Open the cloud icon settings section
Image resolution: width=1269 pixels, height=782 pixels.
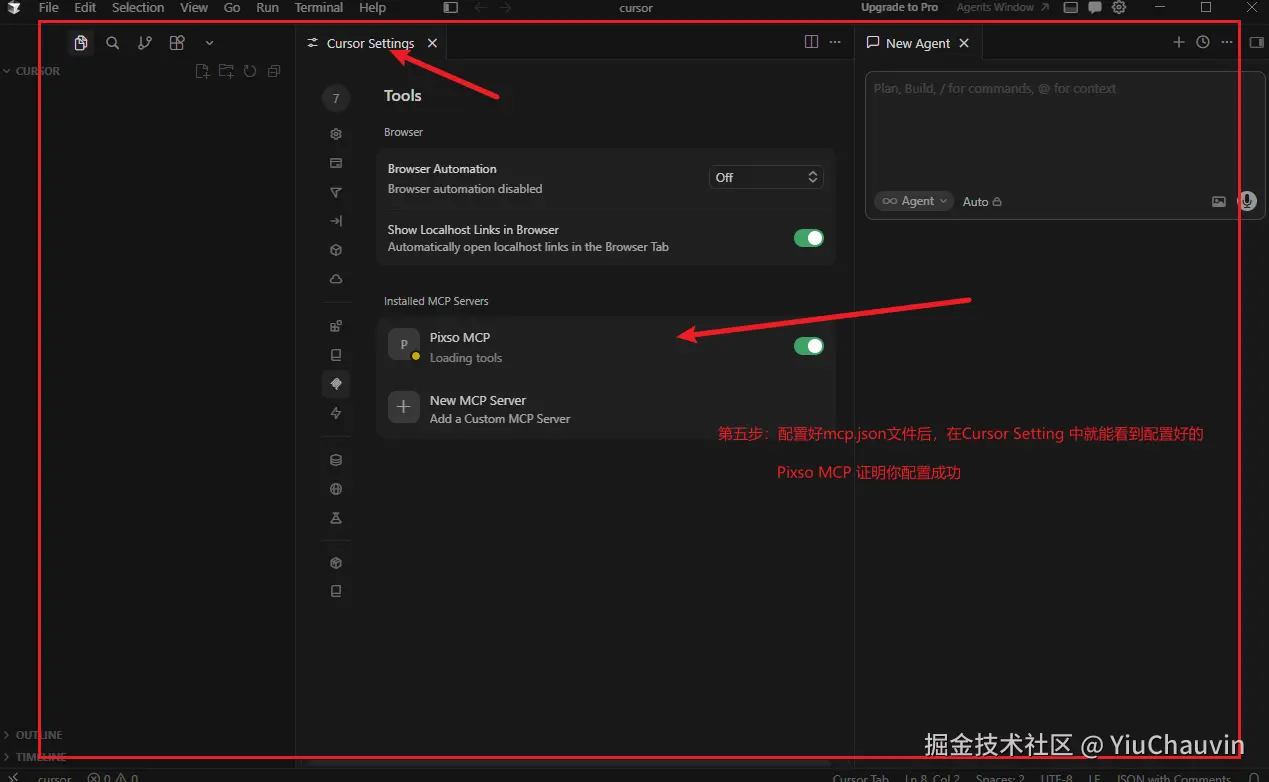point(336,279)
